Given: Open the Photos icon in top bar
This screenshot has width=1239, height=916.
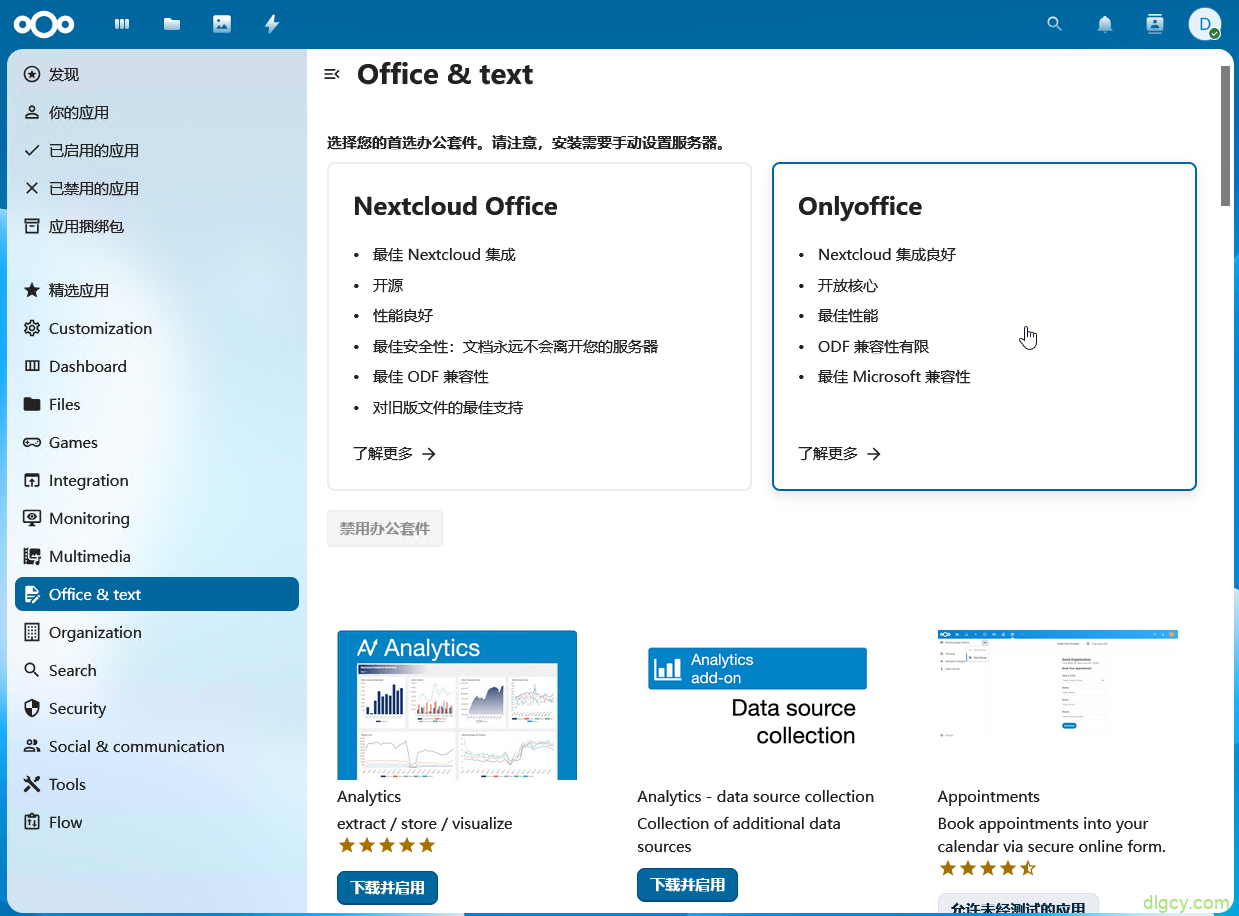Looking at the screenshot, I should [x=222, y=24].
